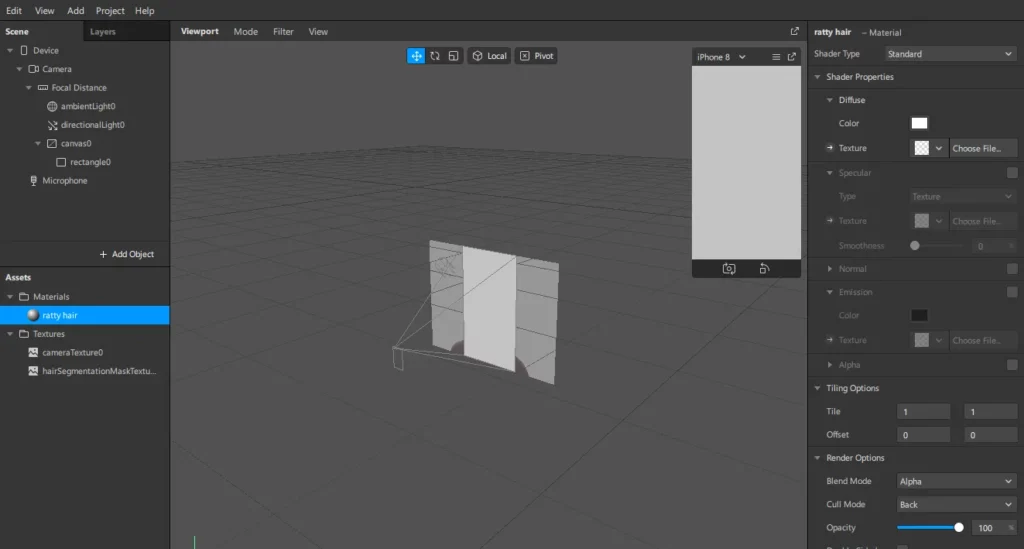1024x549 pixels.
Task: Select the rotate tool in viewport toolbar
Action: [435, 56]
